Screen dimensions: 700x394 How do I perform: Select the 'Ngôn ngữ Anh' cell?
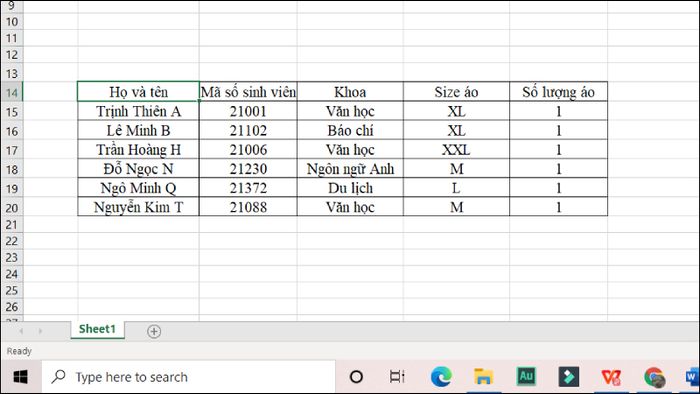[350, 169]
